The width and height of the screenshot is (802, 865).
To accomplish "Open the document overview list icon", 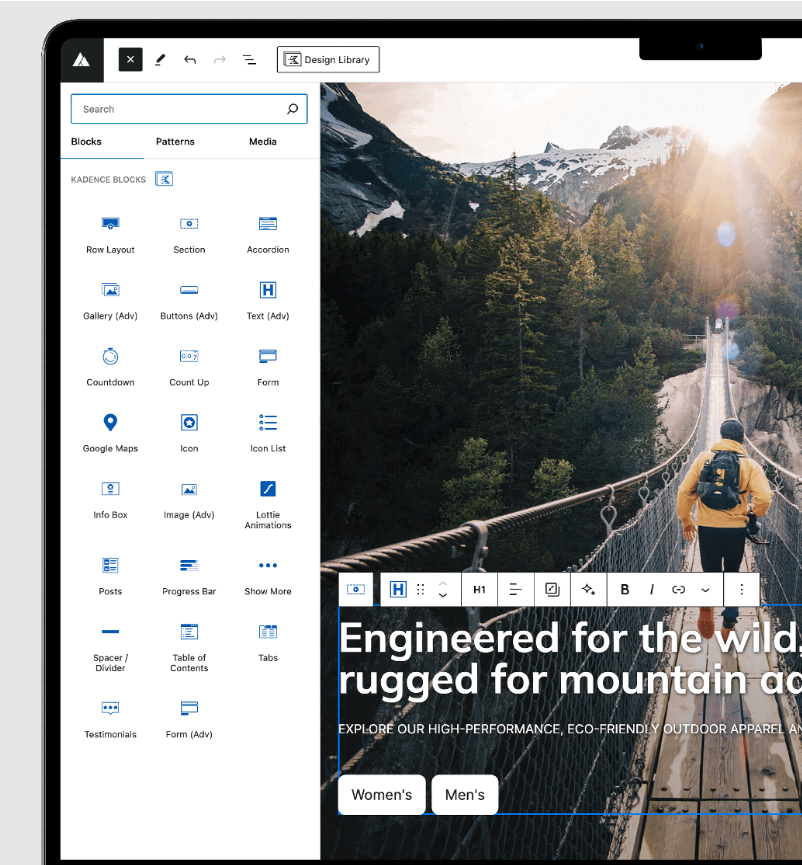I will (x=248, y=59).
